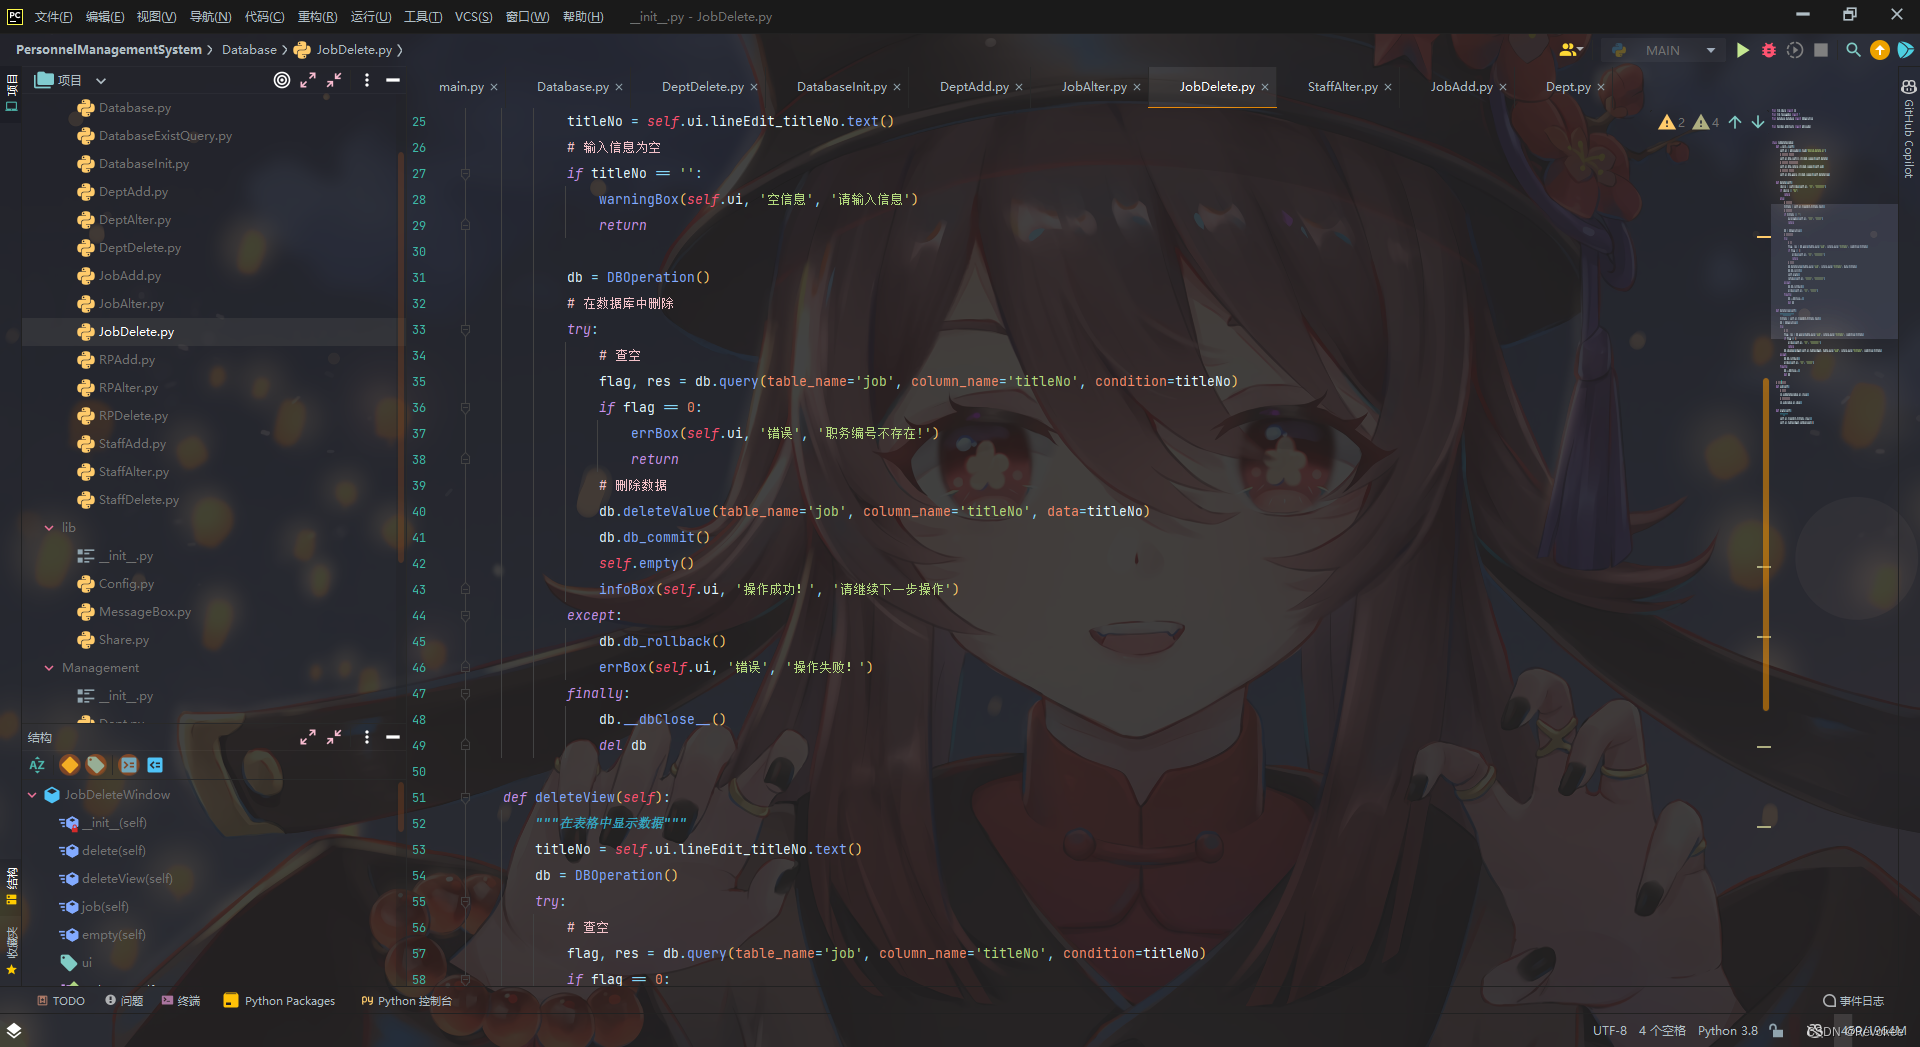
Task: Click the Python 3.8 interpreter in status bar
Action: pyautogui.click(x=1727, y=1030)
